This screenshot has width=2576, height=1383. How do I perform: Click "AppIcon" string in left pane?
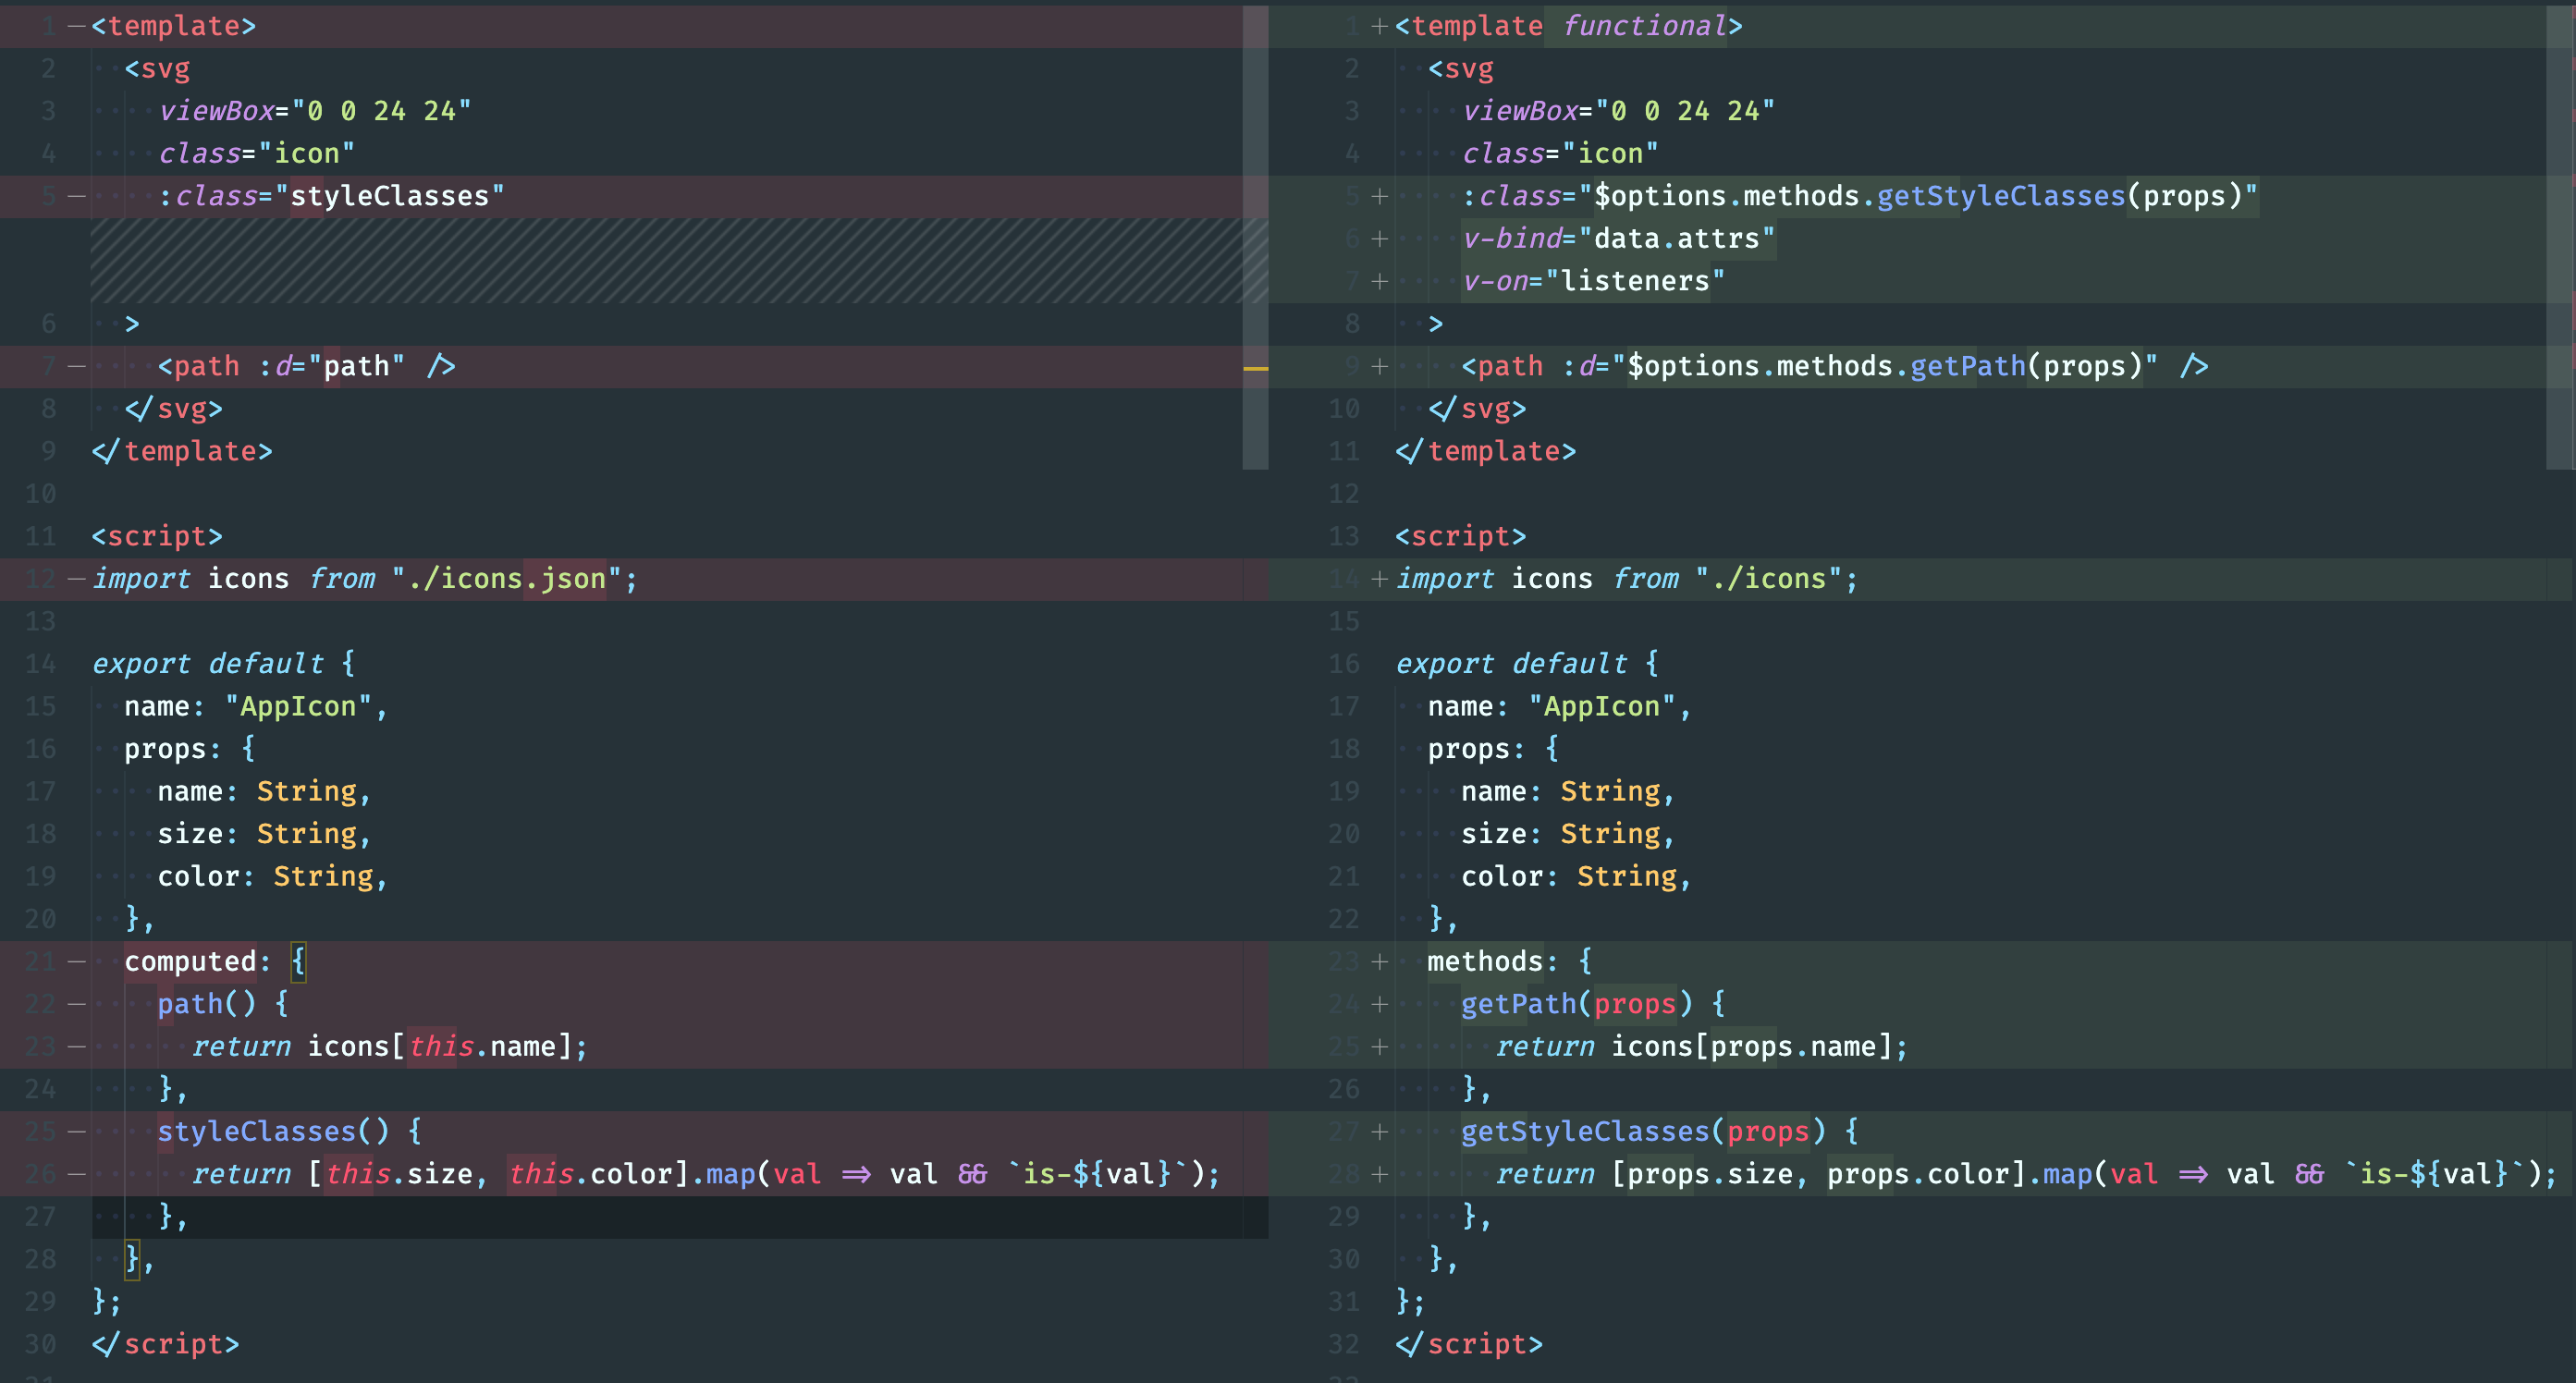(298, 706)
